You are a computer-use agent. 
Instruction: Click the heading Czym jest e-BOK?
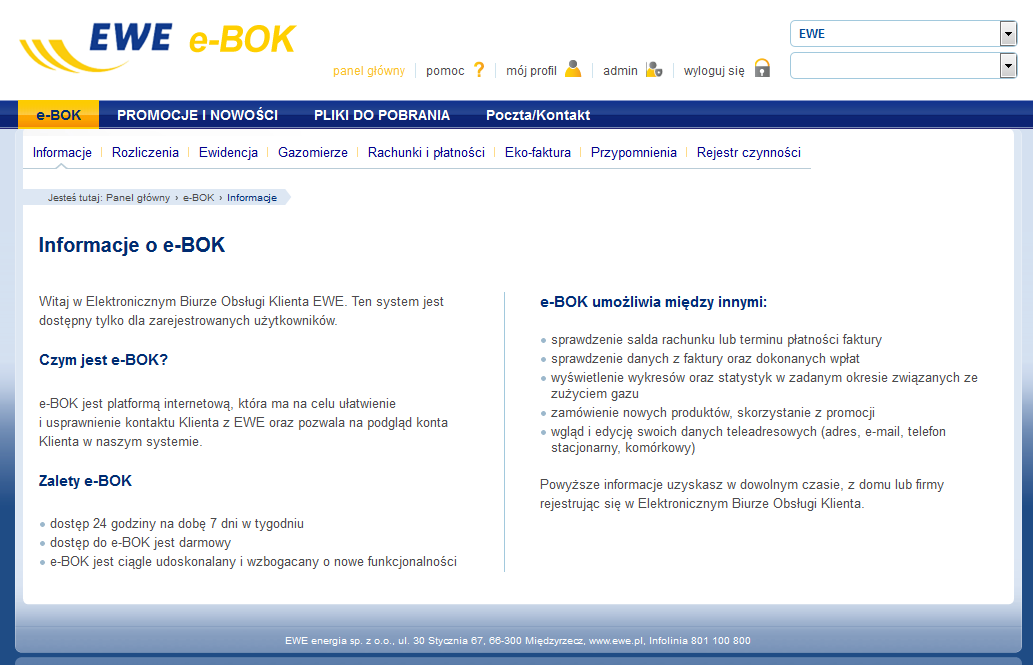pyautogui.click(x=103, y=360)
